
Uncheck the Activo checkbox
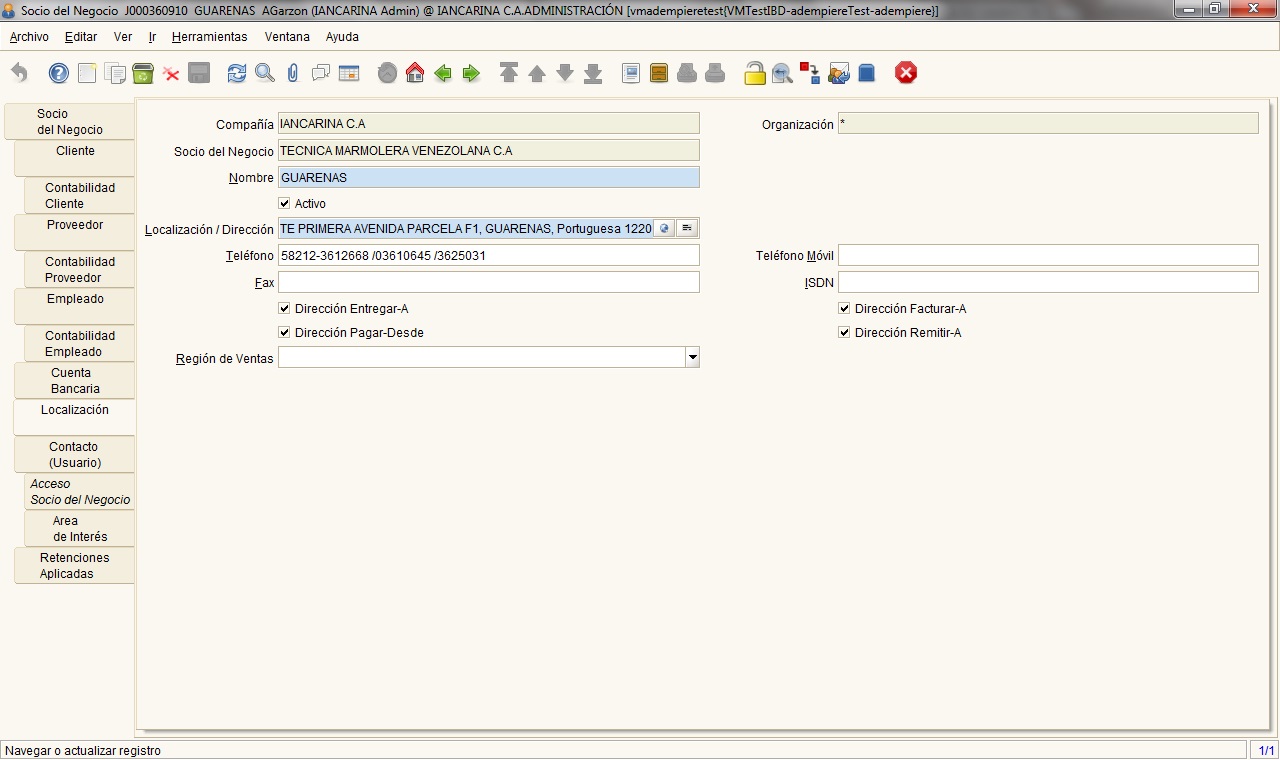point(285,204)
